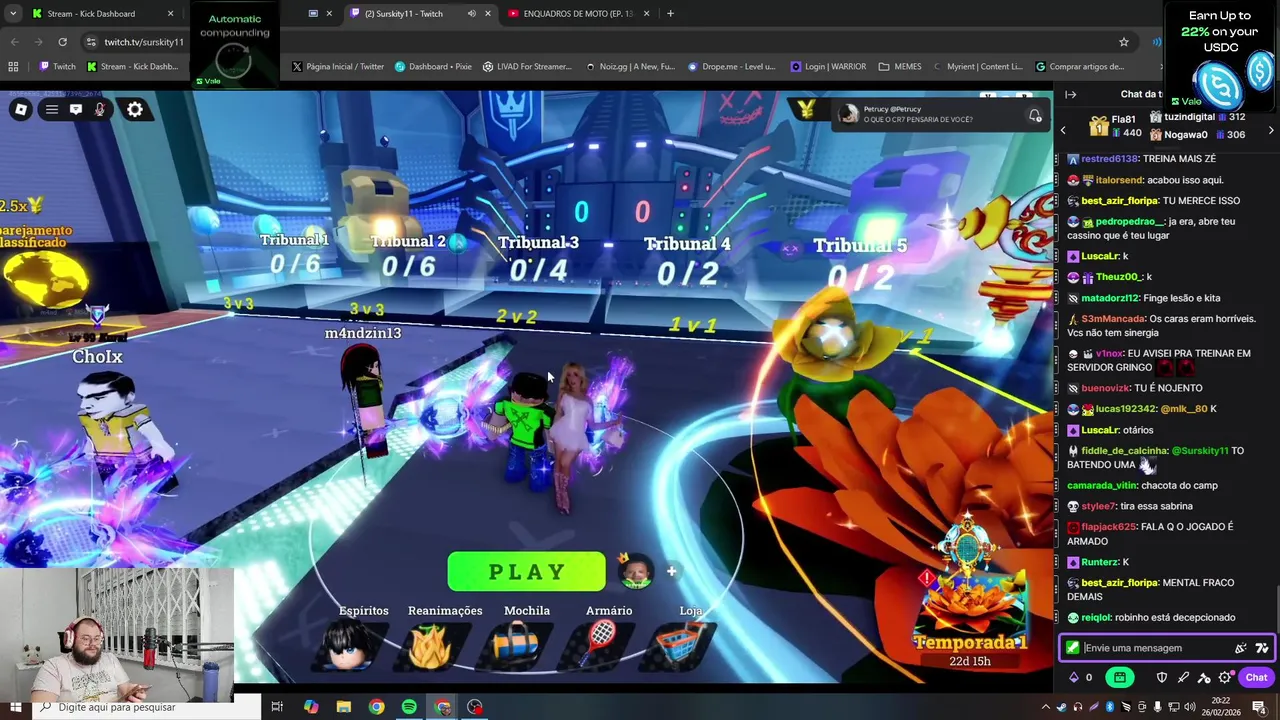Open the in-game hamburger menu

[x=51, y=110]
